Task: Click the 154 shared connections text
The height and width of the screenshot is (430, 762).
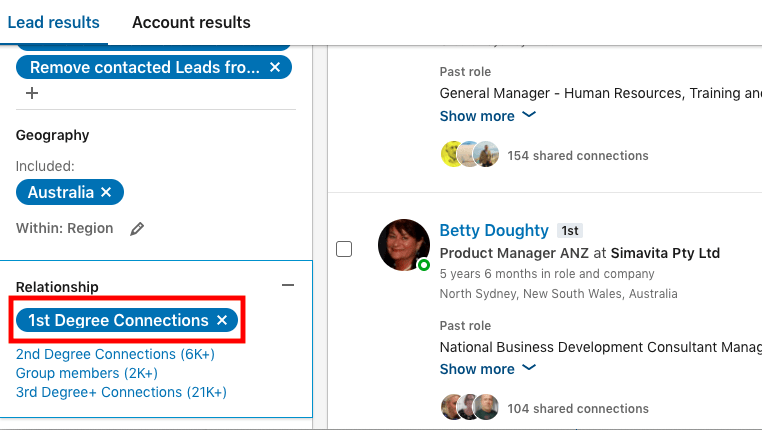Action: pyautogui.click(x=578, y=155)
